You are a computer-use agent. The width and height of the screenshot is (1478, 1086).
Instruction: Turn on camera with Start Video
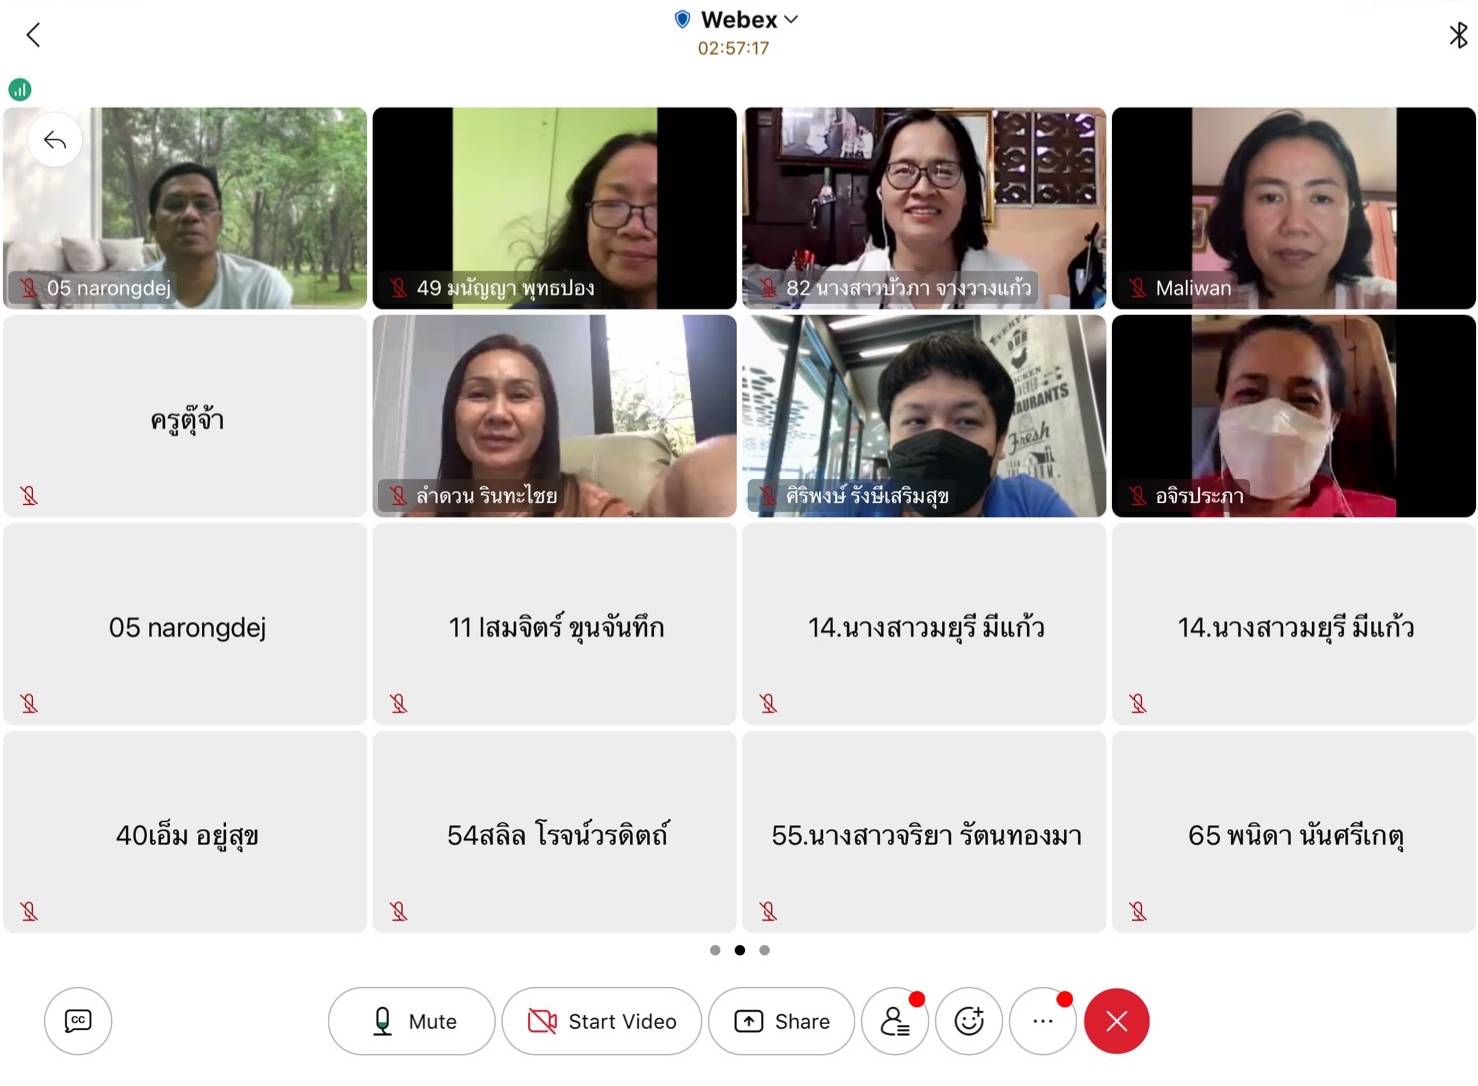pos(602,1021)
